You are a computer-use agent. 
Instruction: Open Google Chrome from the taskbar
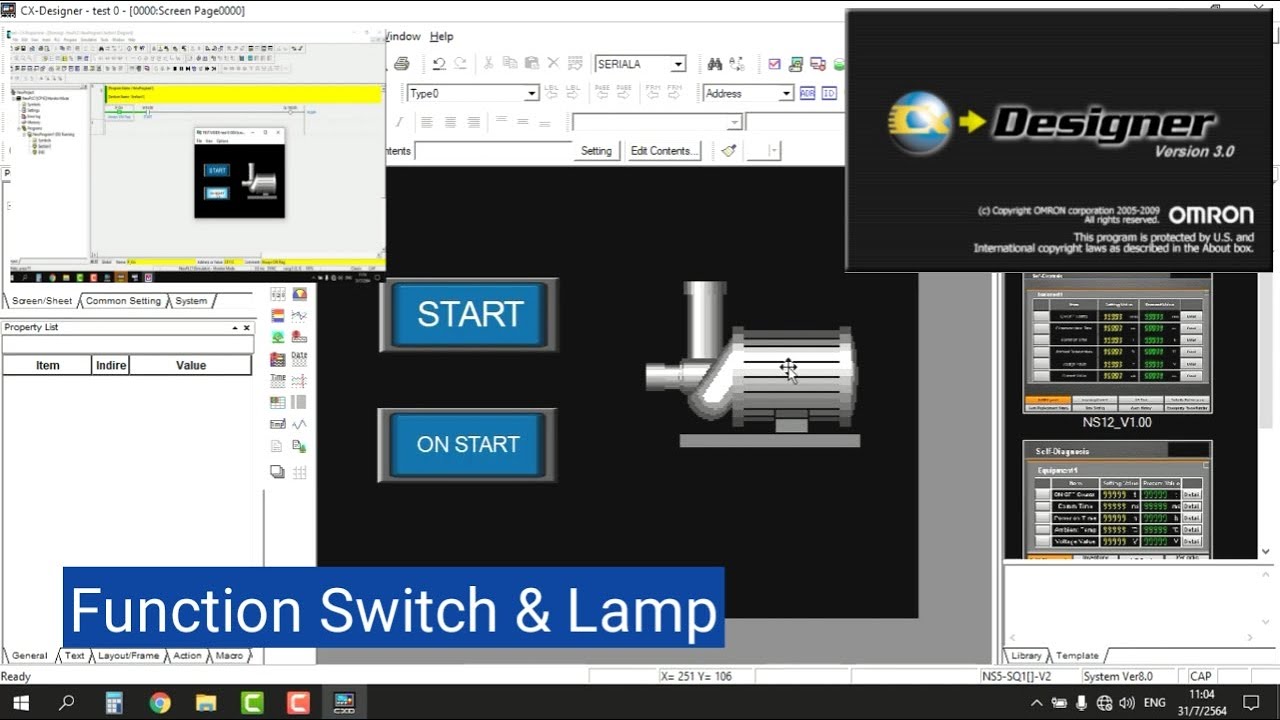click(x=160, y=703)
